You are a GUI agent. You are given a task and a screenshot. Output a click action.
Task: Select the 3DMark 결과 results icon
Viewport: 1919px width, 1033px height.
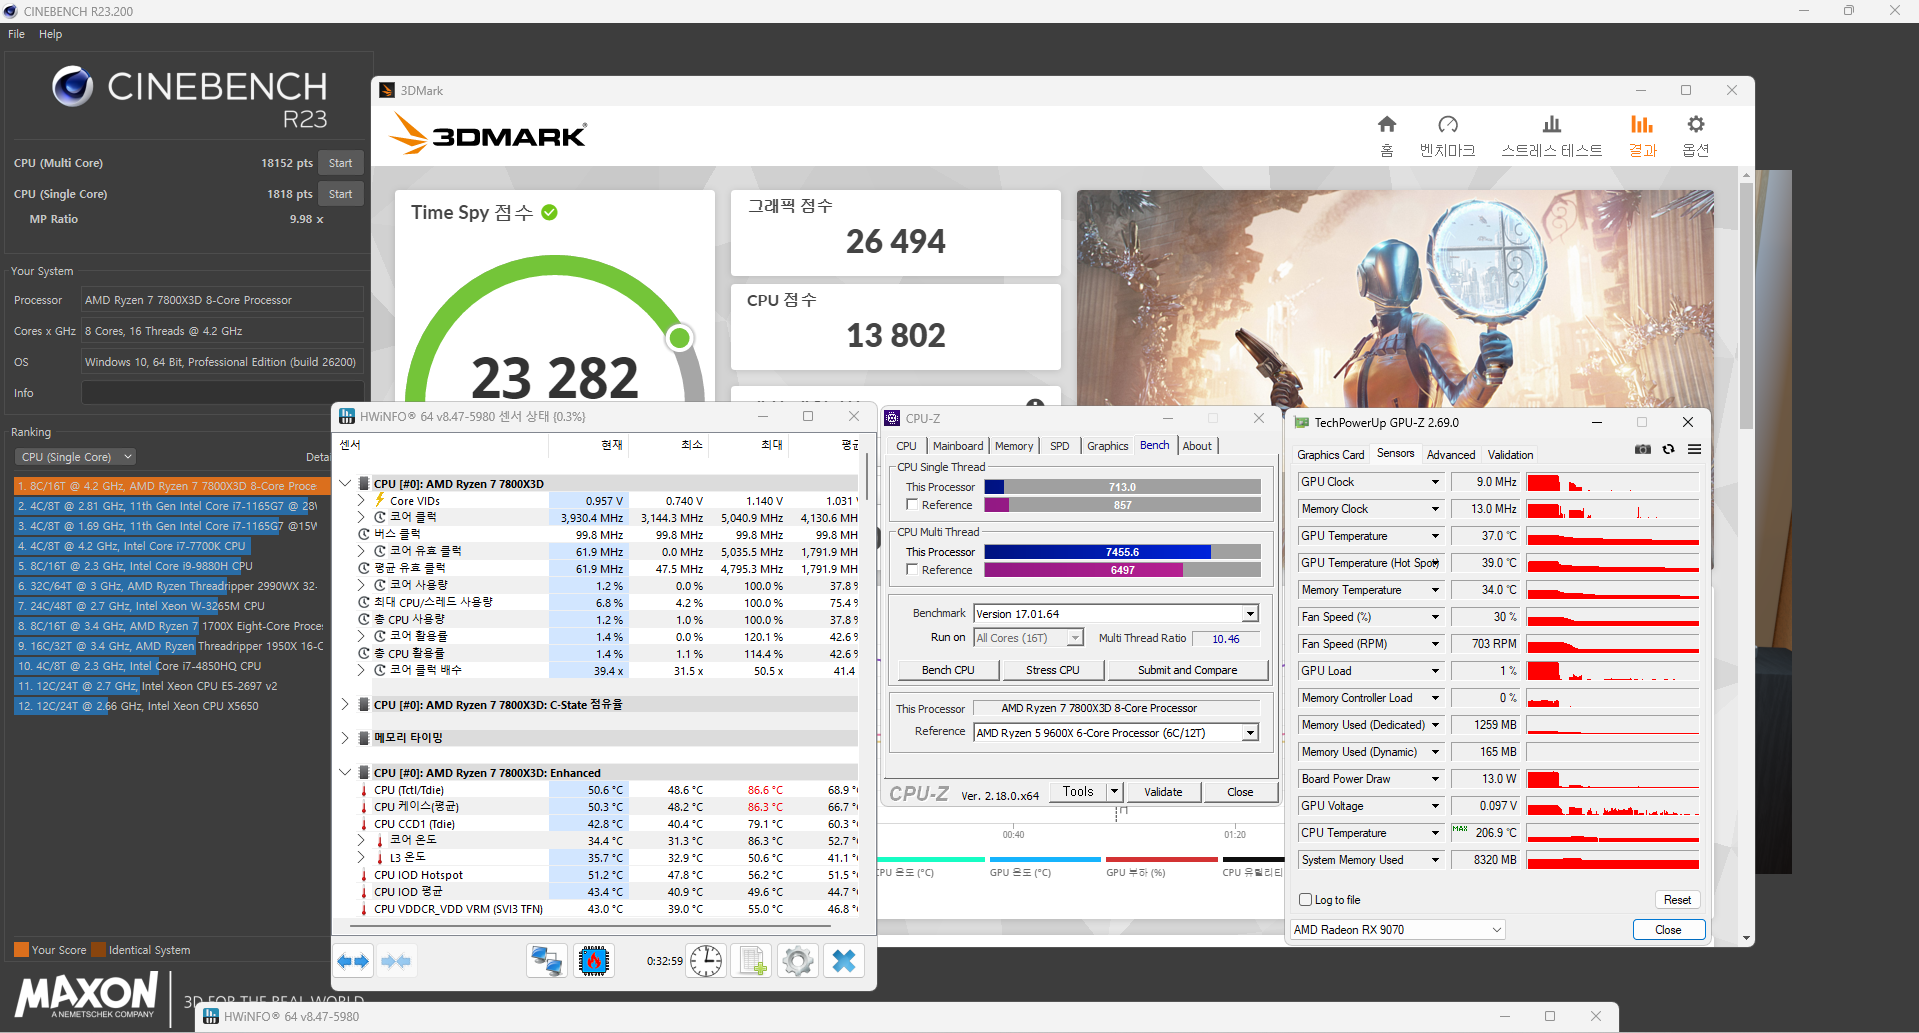1642,124
